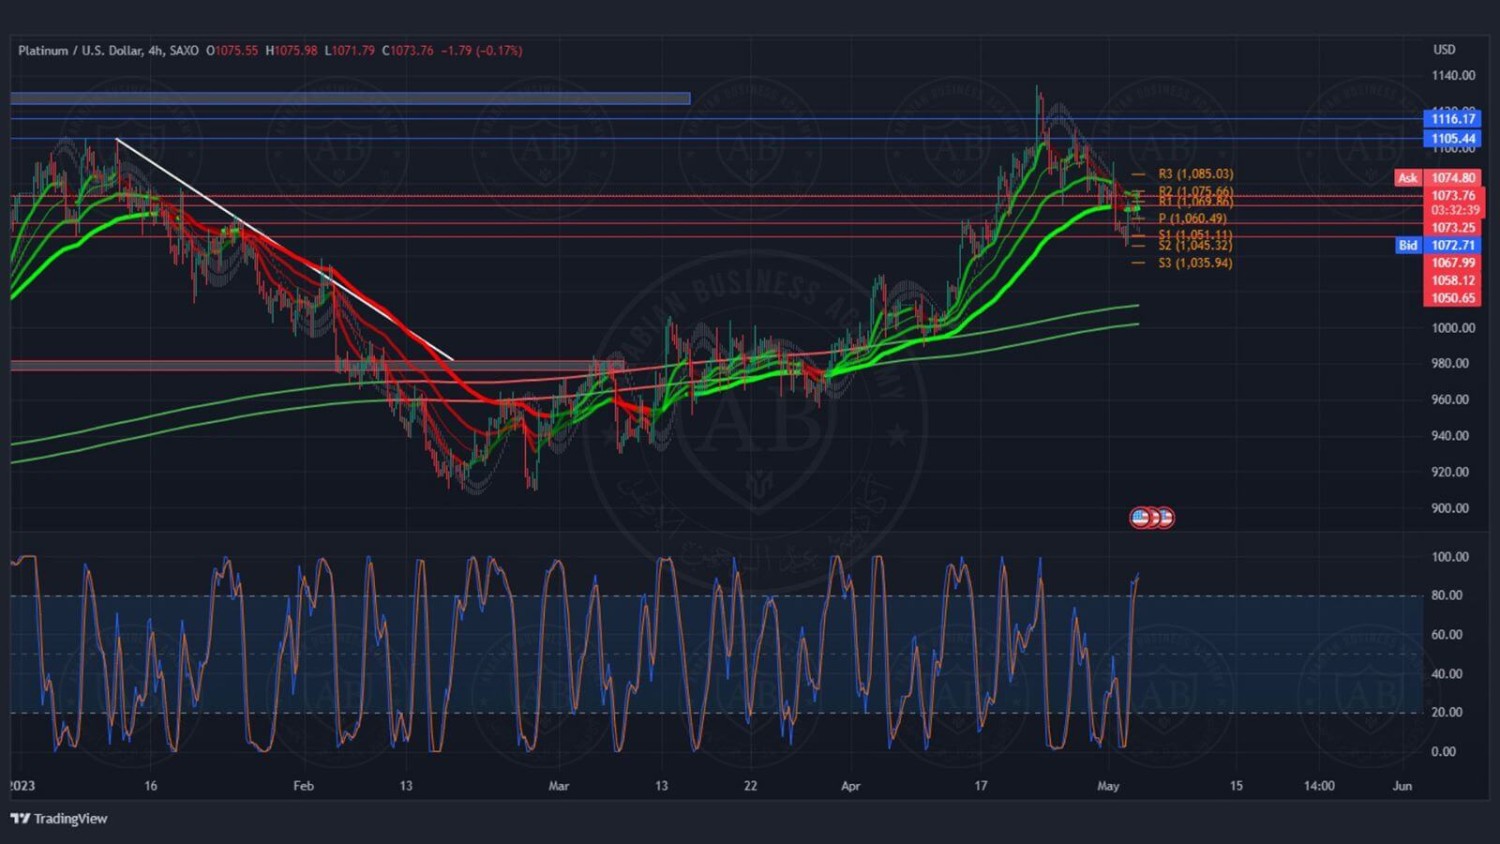Image resolution: width=1500 pixels, height=844 pixels.
Task: Click the 900.00 price axis label
Action: coord(1450,508)
